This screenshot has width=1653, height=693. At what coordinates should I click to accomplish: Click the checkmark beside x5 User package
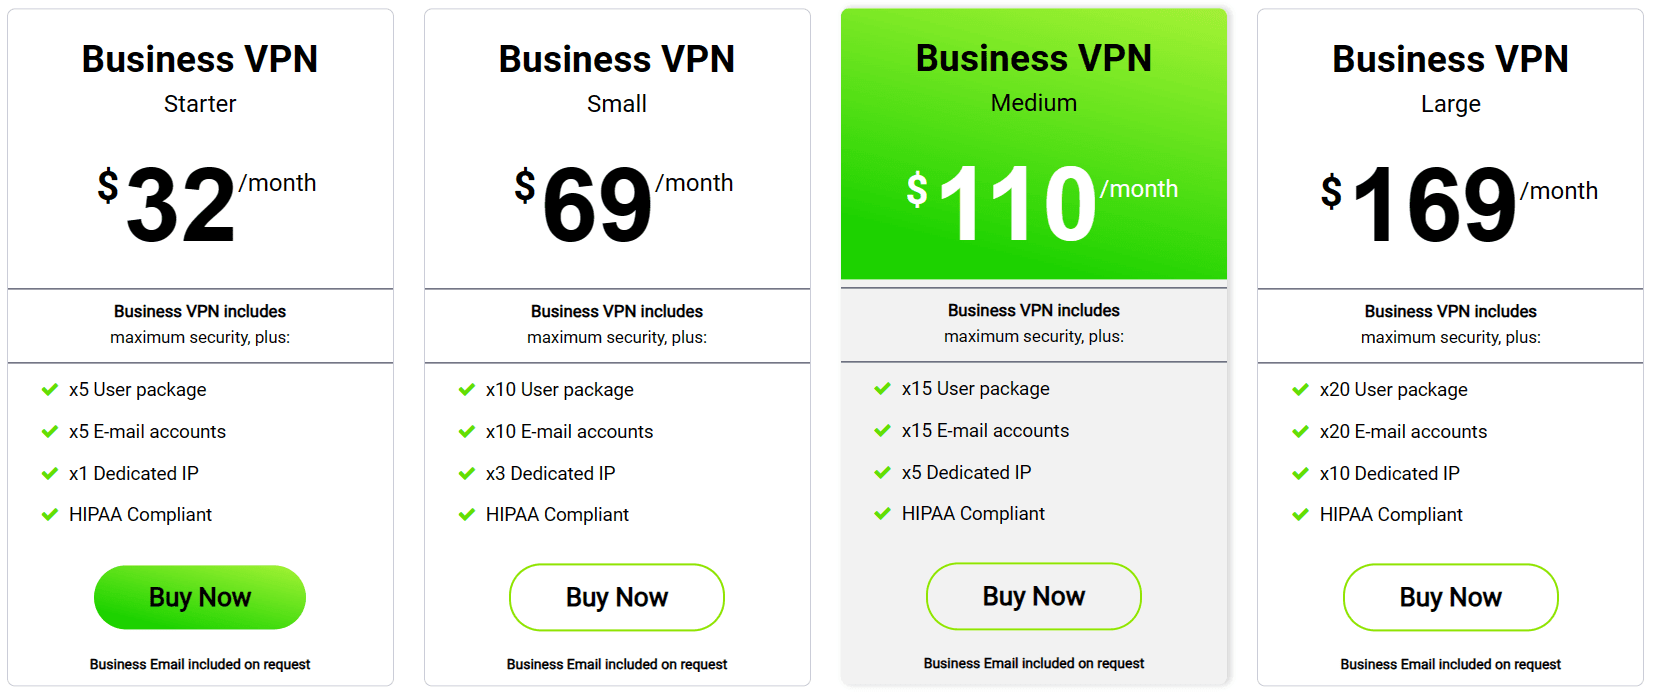click(49, 390)
